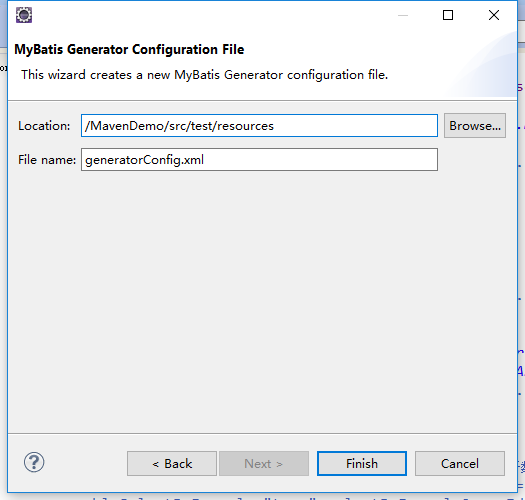Go back with the < Back button

(x=172, y=463)
